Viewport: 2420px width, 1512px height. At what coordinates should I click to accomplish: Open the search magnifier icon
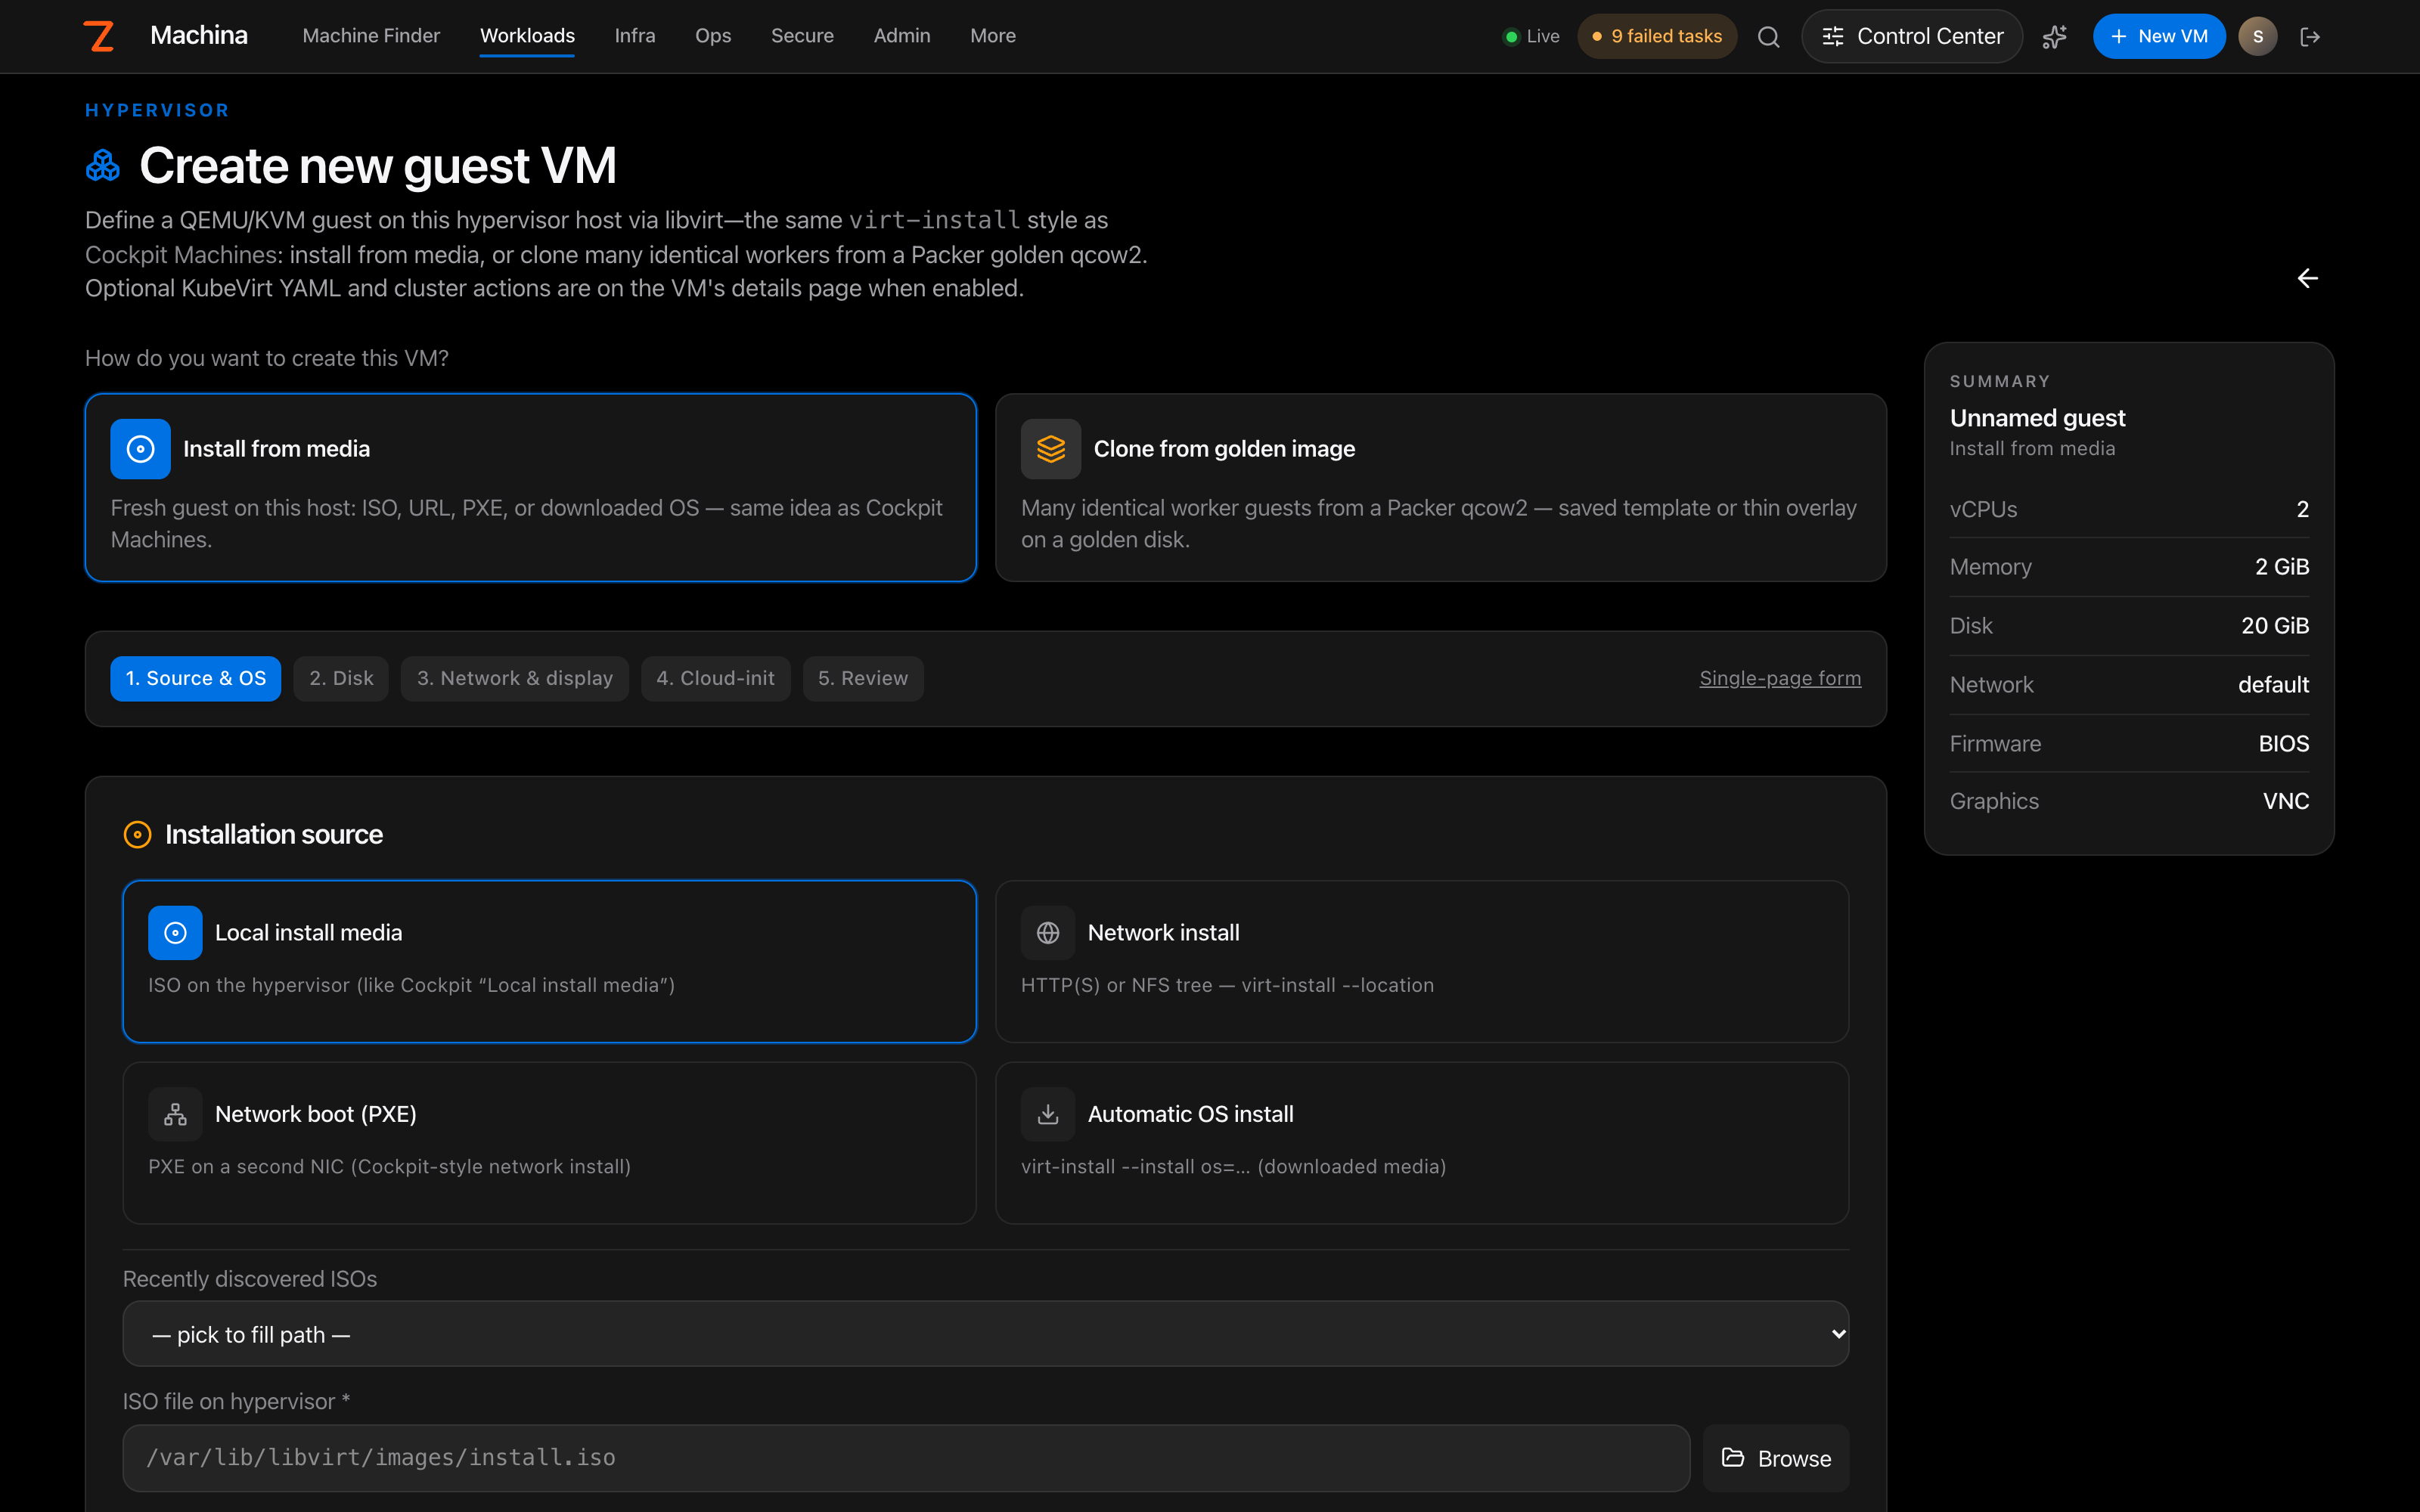tap(1768, 37)
